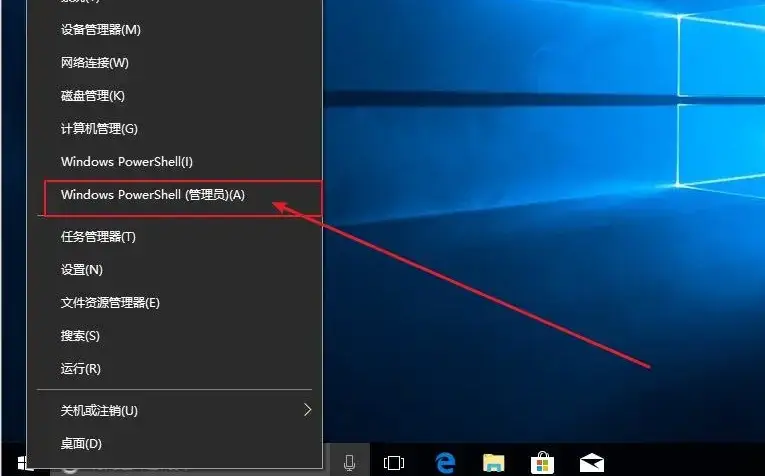Select 网络连接(W) menu entry
The height and width of the screenshot is (476, 765).
(94, 63)
